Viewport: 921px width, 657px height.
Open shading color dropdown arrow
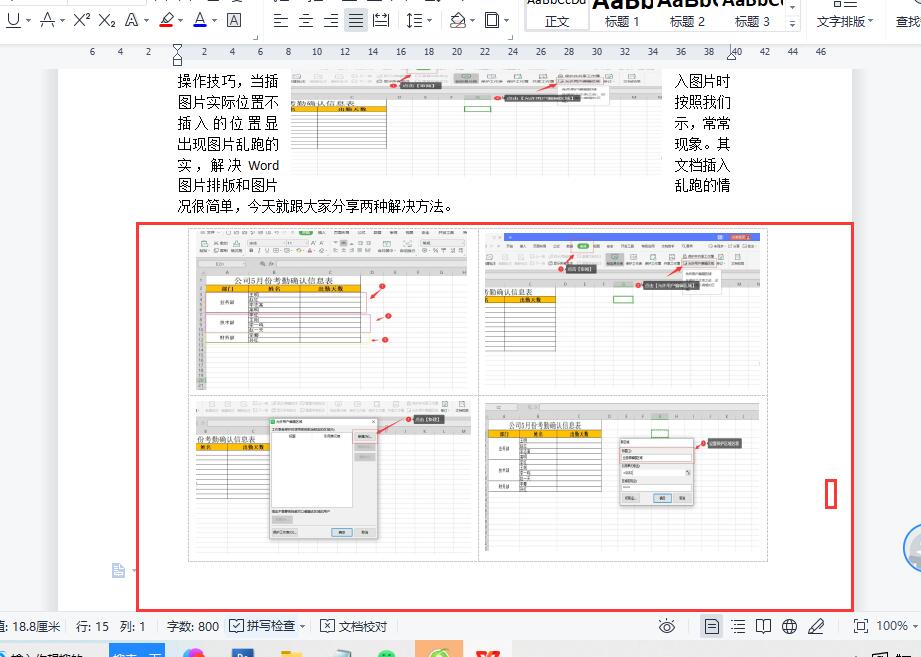[x=473, y=21]
